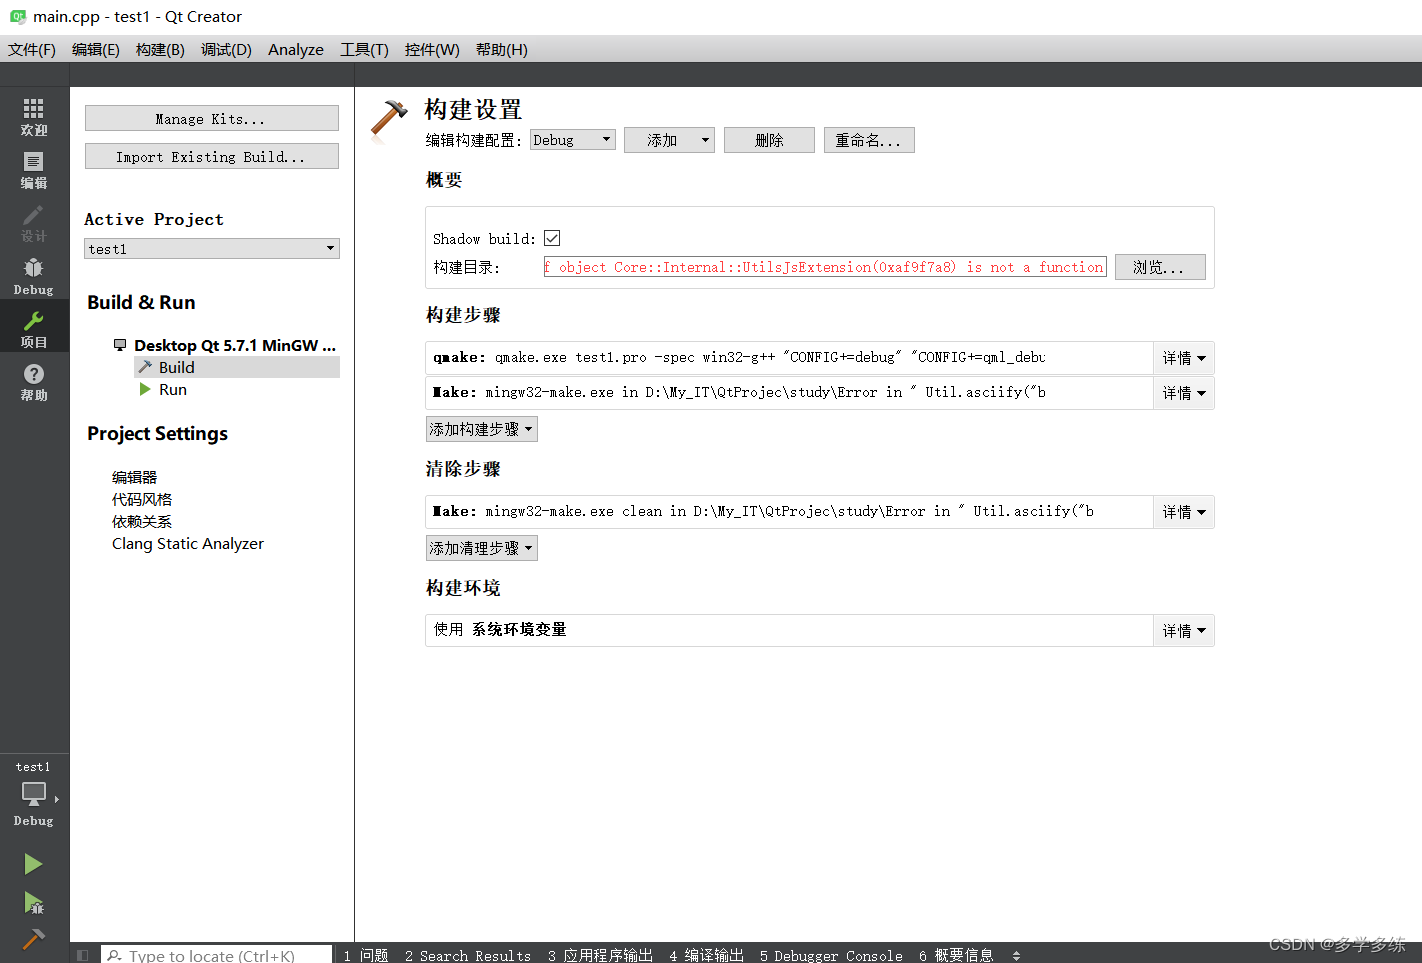The width and height of the screenshot is (1422, 963).
Task: Click the Build hammer icon in tree
Action: [145, 367]
